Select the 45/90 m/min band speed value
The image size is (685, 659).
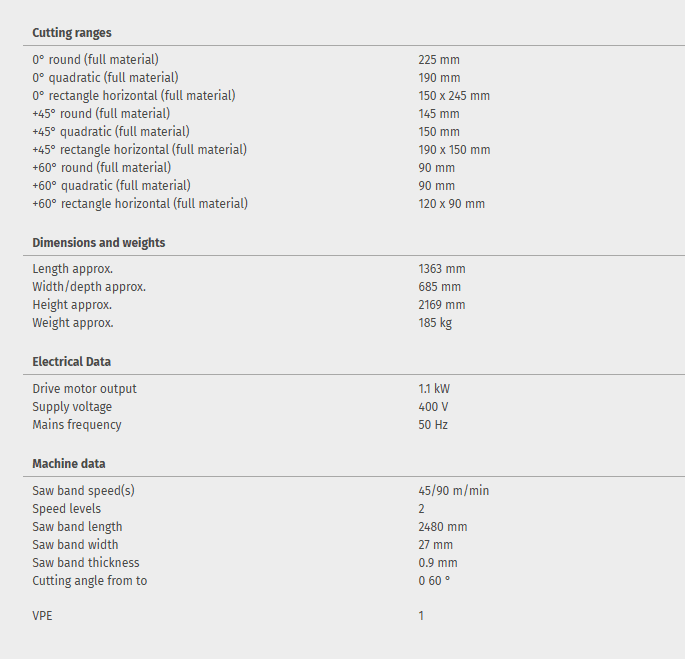click(x=454, y=491)
